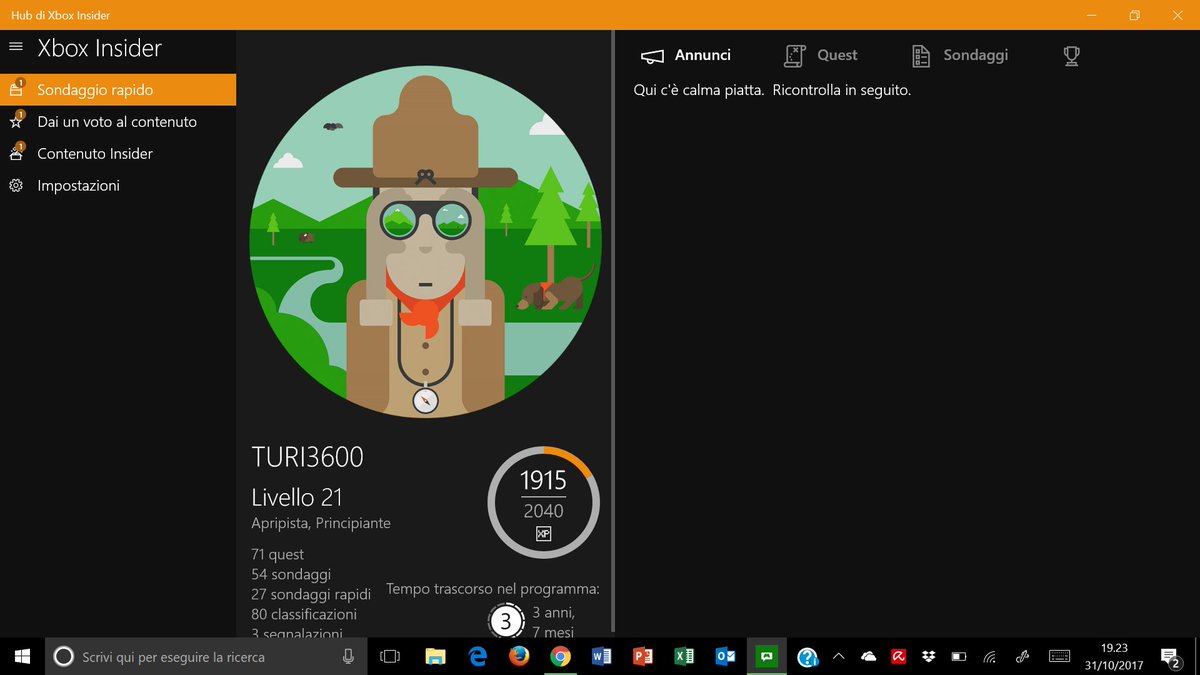The image size is (1200, 675).
Task: Click the star icon for content rating
Action: coord(16,121)
